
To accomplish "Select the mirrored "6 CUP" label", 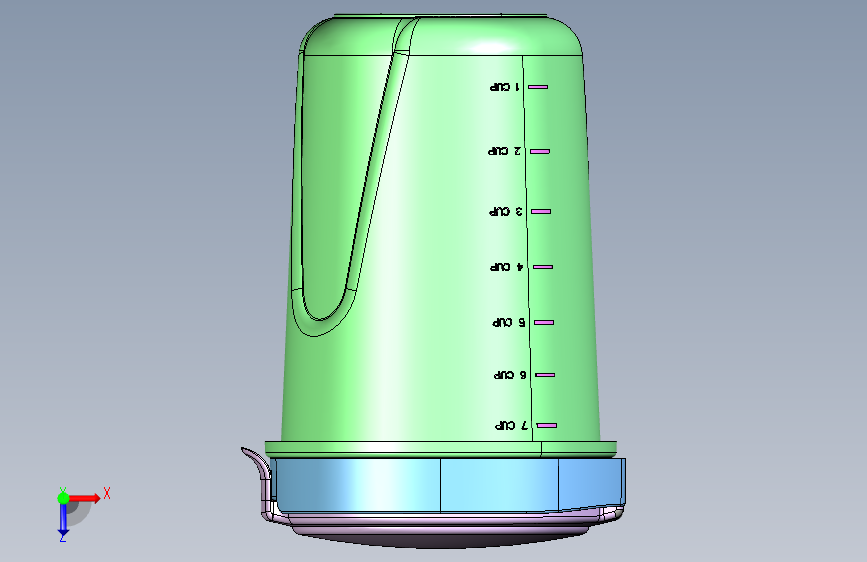I will (x=510, y=374).
